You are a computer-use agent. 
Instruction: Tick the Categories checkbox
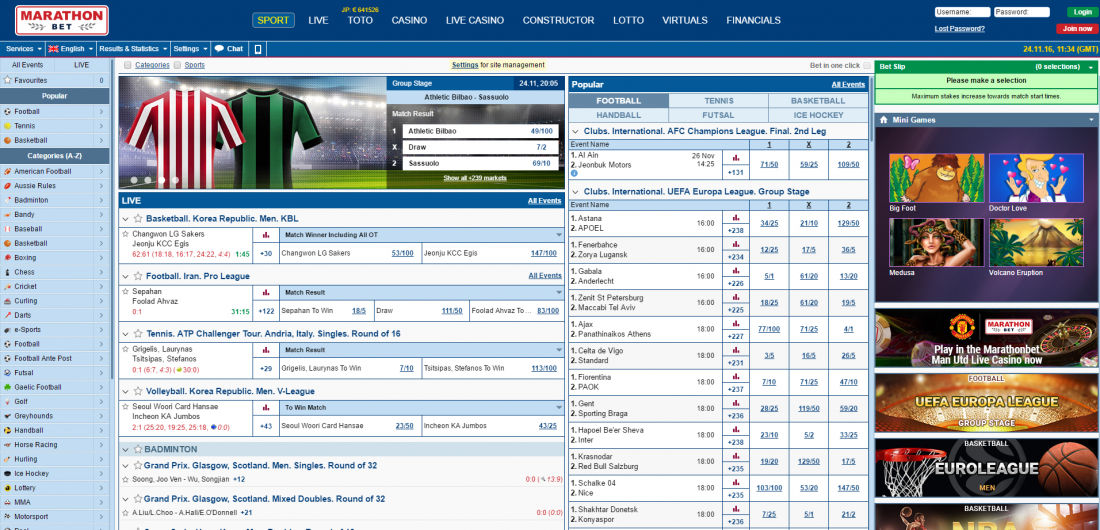[128, 65]
